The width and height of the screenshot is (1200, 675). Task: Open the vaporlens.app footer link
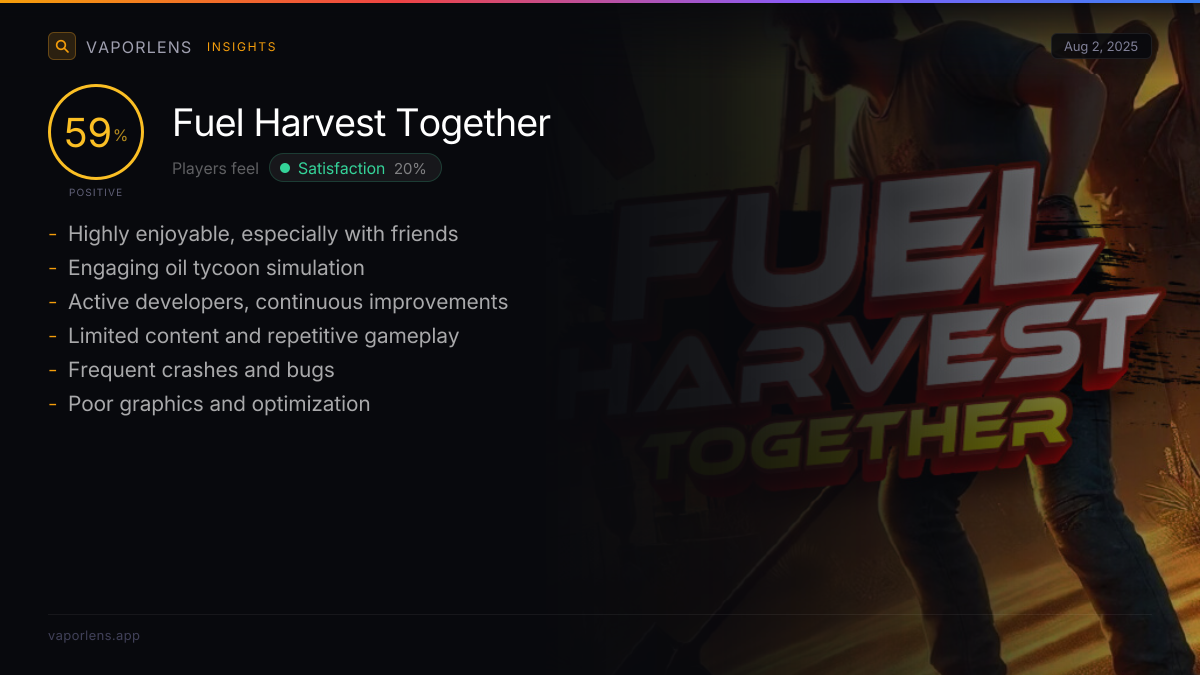point(94,635)
